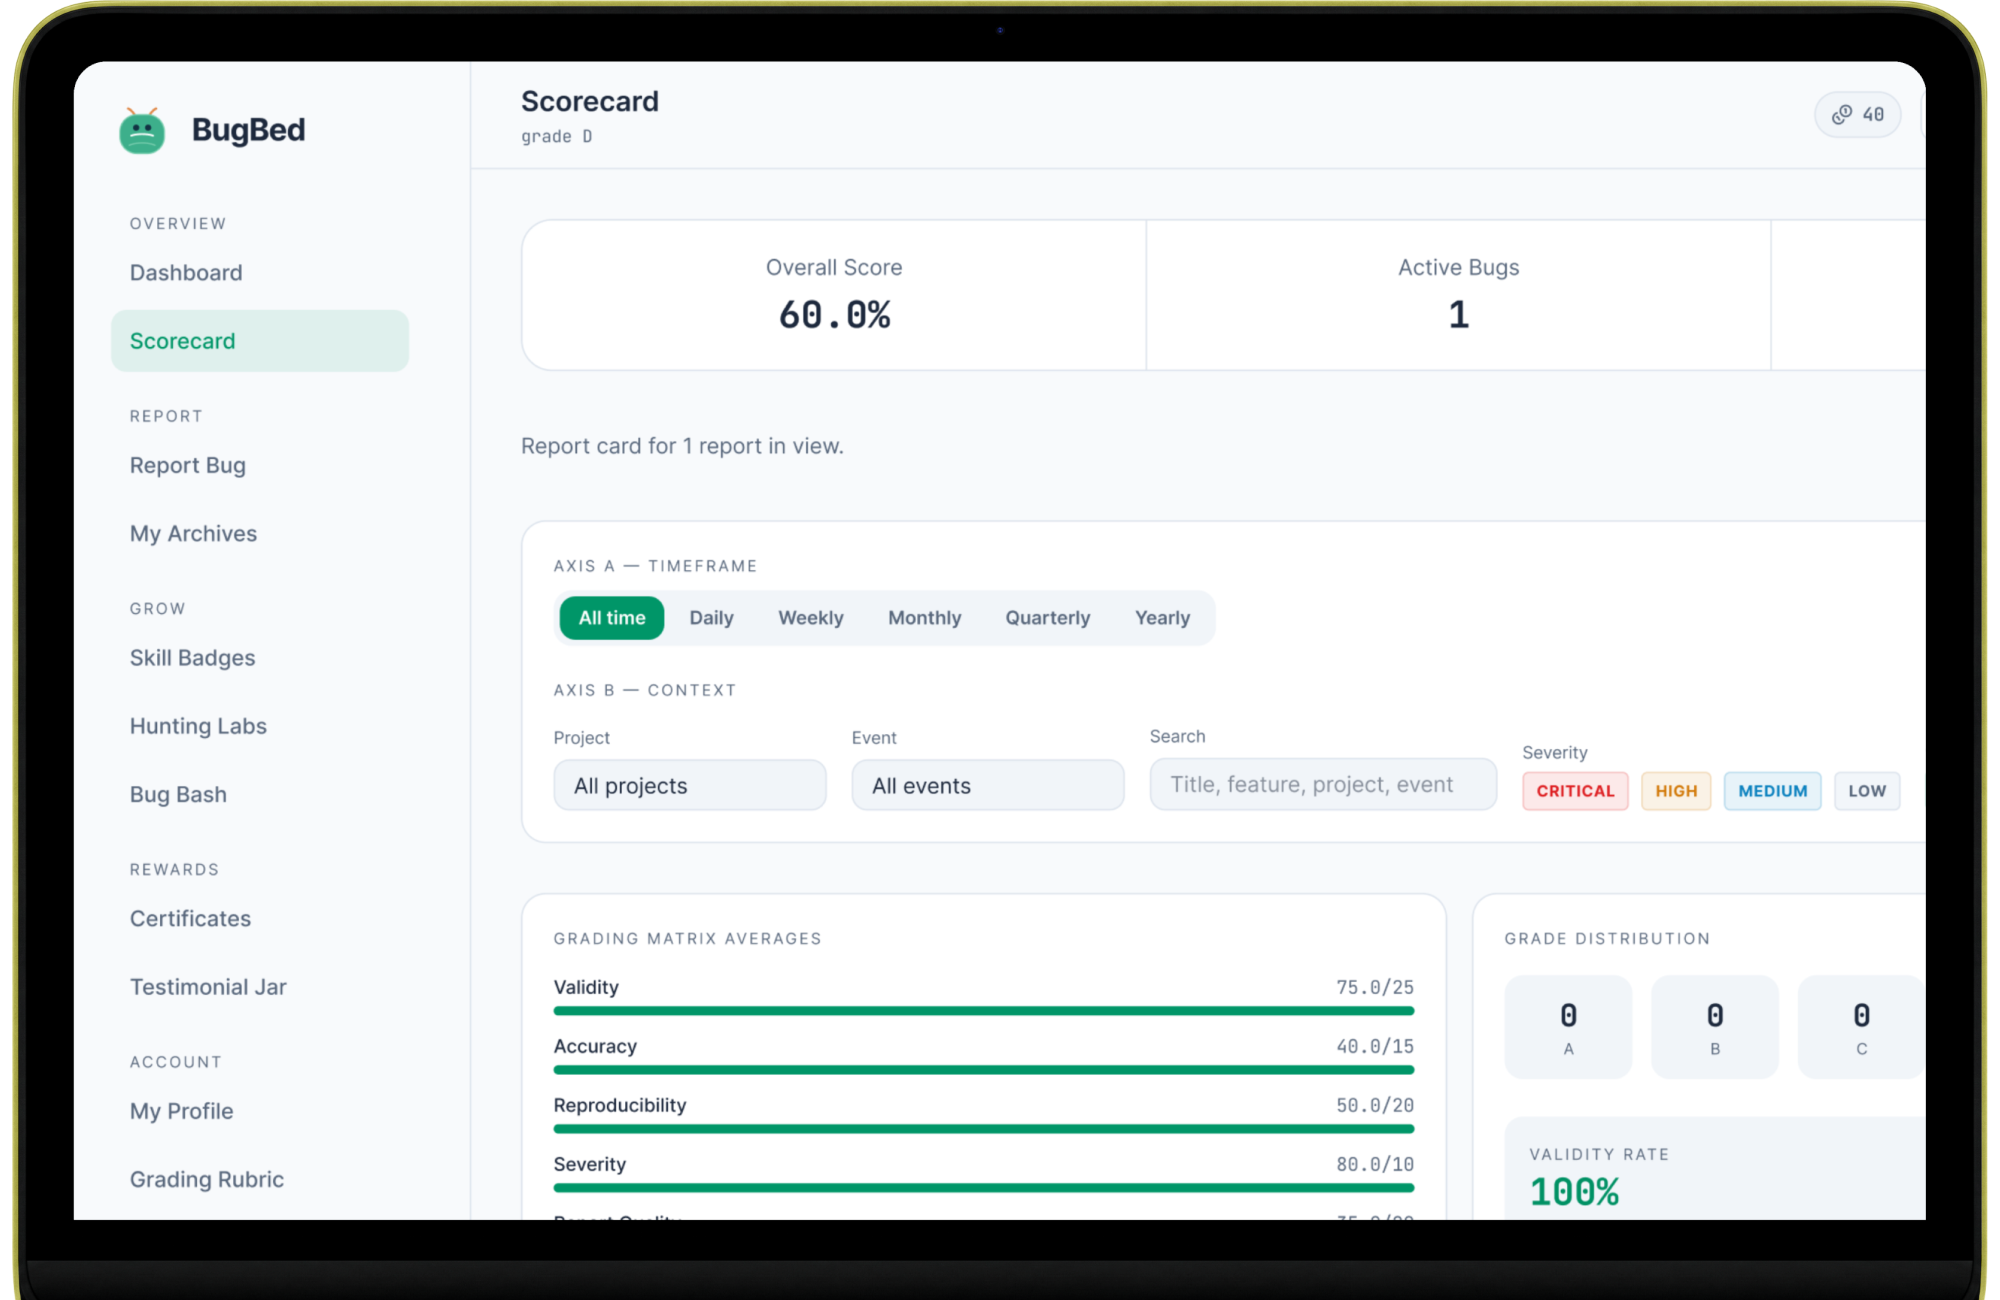Go to Scorecard in the sidebar
The image size is (2000, 1300).
(x=260, y=341)
